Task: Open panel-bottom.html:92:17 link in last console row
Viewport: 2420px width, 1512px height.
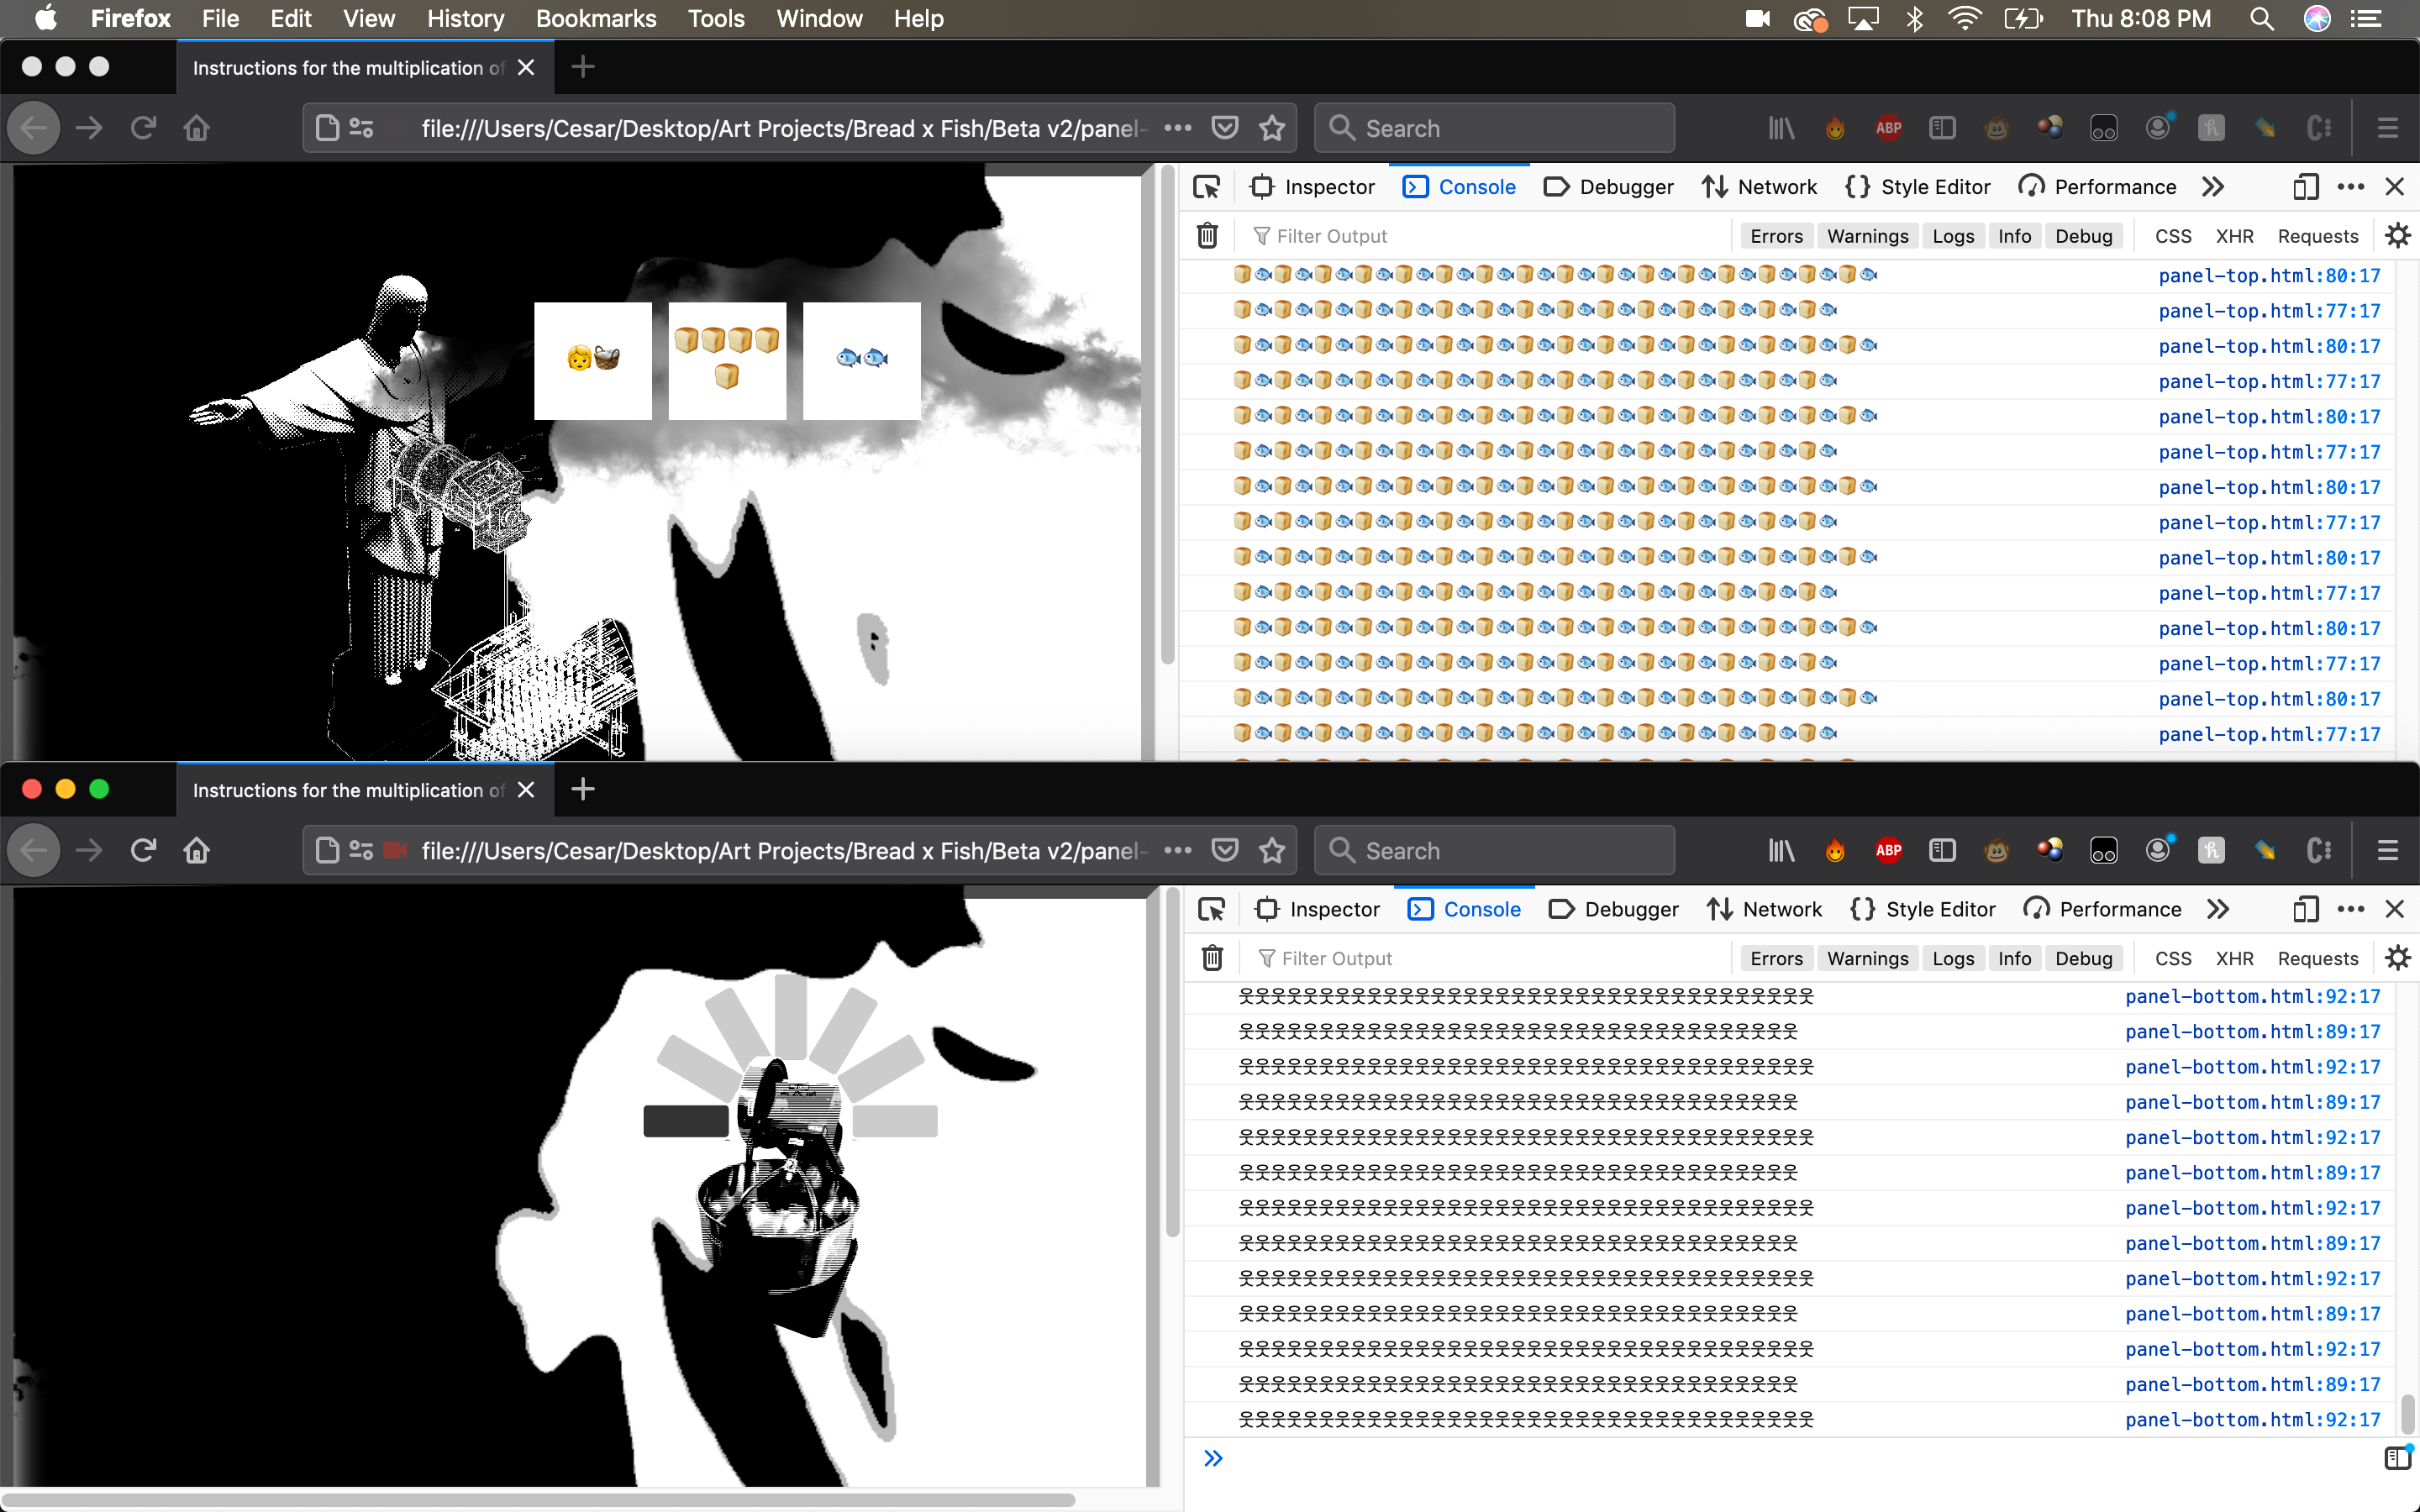Action: click(x=2252, y=1420)
